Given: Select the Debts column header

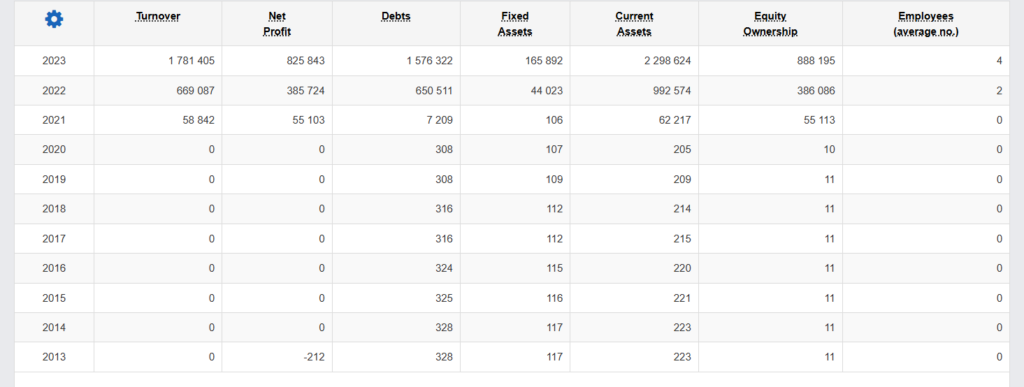Looking at the screenshot, I should click(396, 16).
